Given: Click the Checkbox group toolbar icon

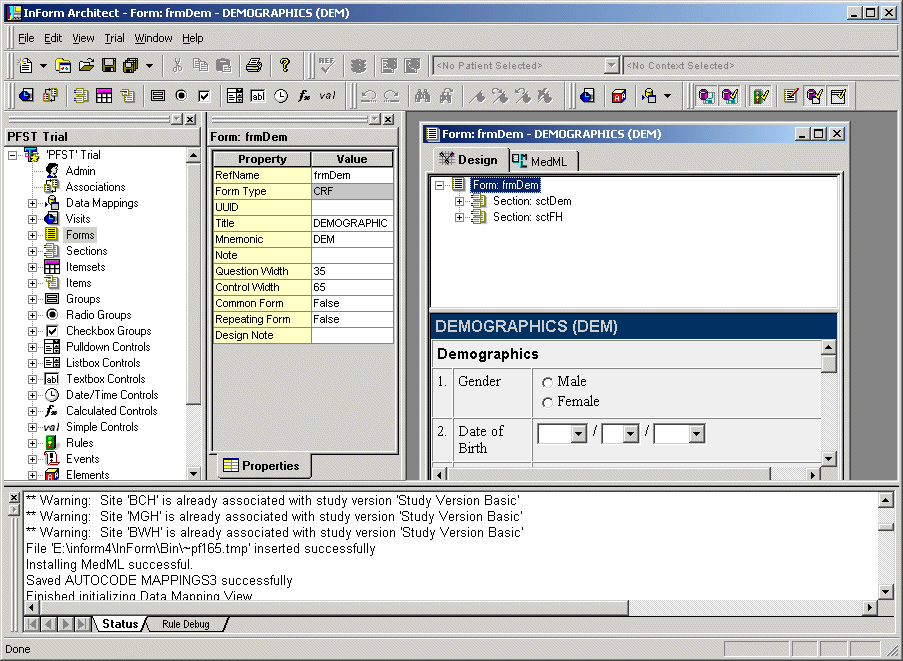Looking at the screenshot, I should pos(204,96).
